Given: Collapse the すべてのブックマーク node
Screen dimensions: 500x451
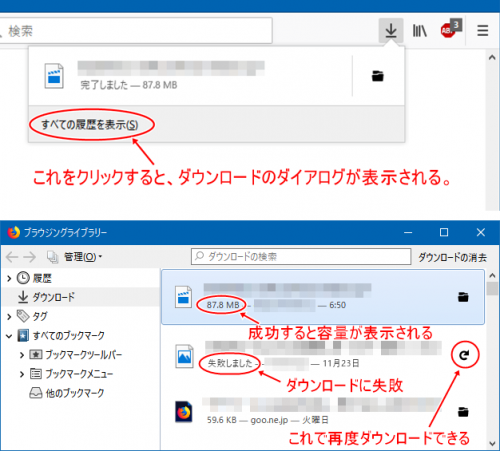Looking at the screenshot, I should [x=9, y=336].
